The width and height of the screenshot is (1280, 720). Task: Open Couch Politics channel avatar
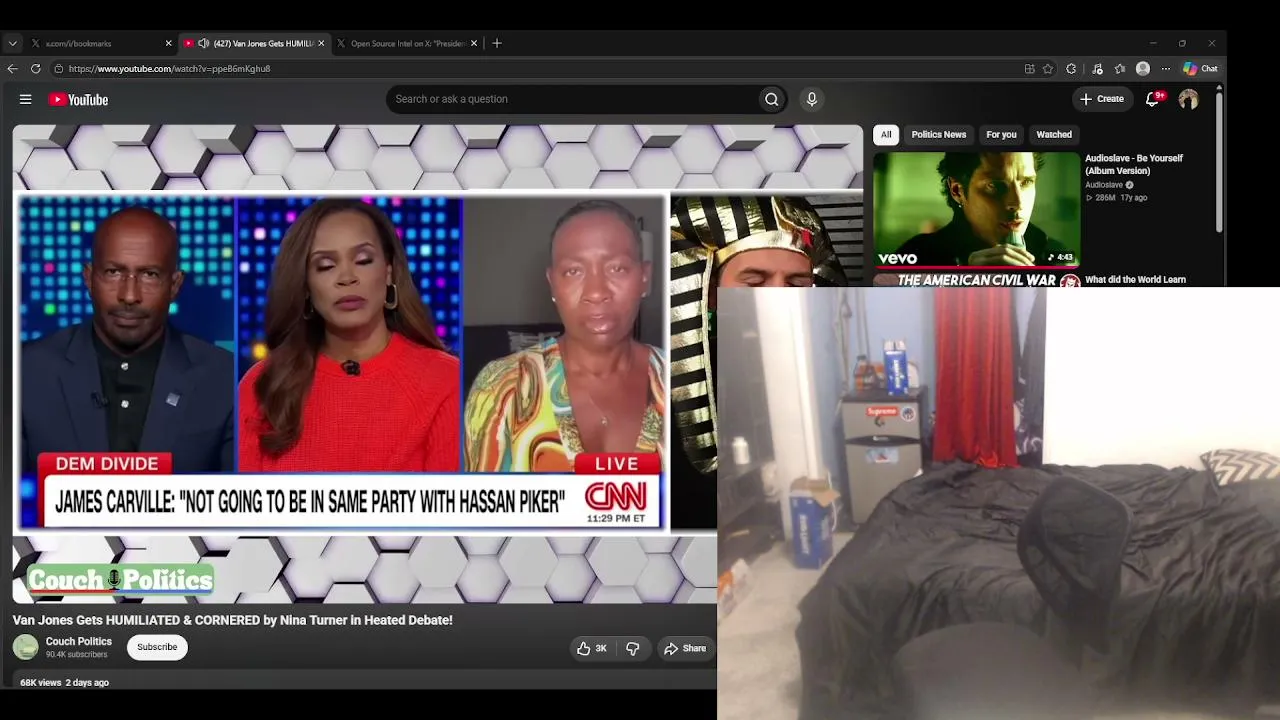[26, 648]
